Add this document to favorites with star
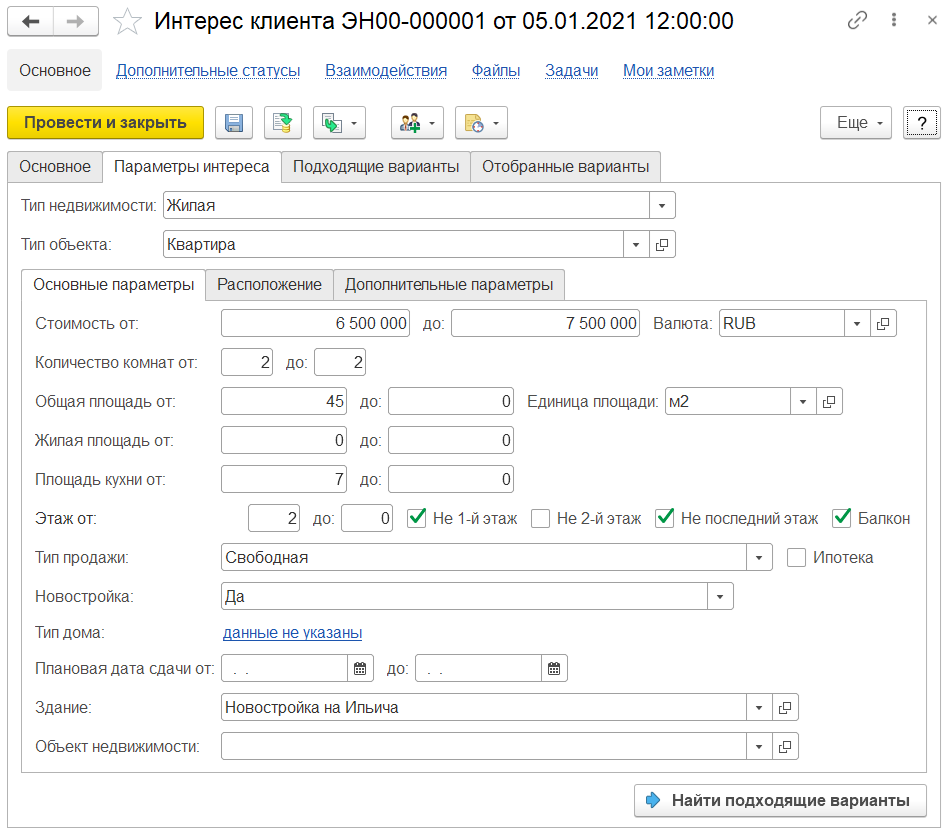 (127, 22)
